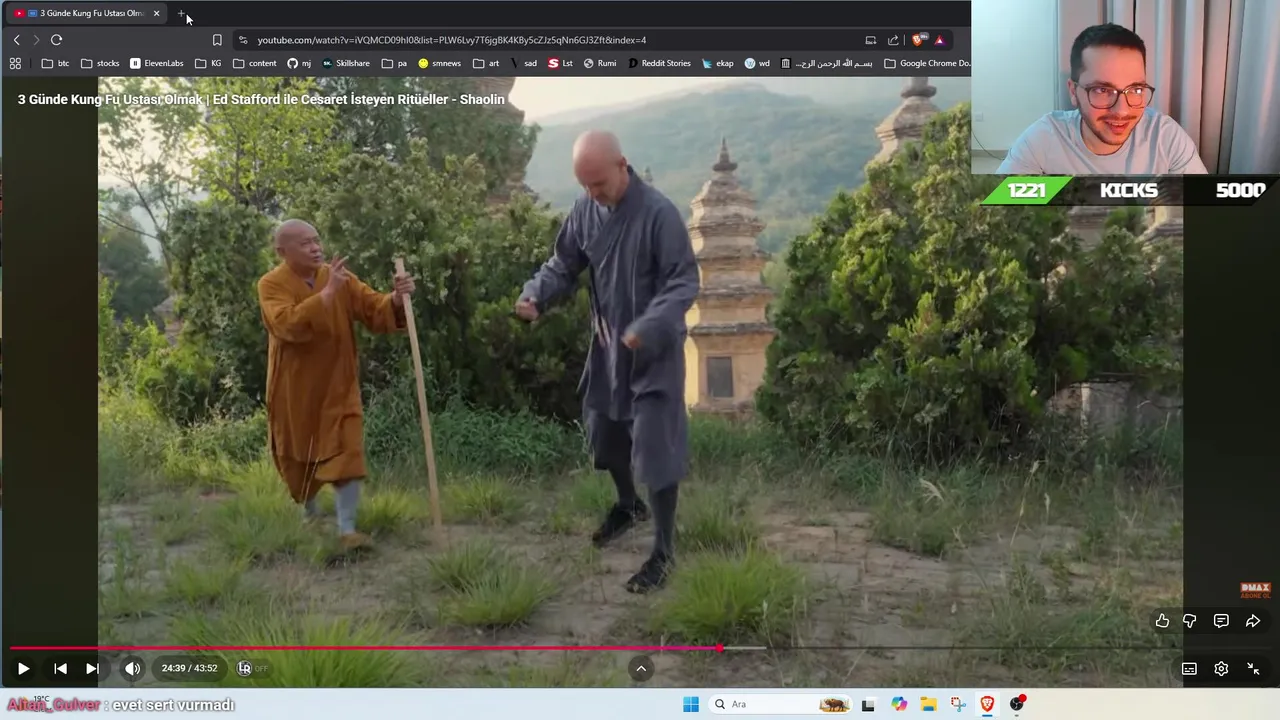Image resolution: width=1280 pixels, height=720 pixels.
Task: Open the 'ekap' bookmark
Action: (x=718, y=63)
